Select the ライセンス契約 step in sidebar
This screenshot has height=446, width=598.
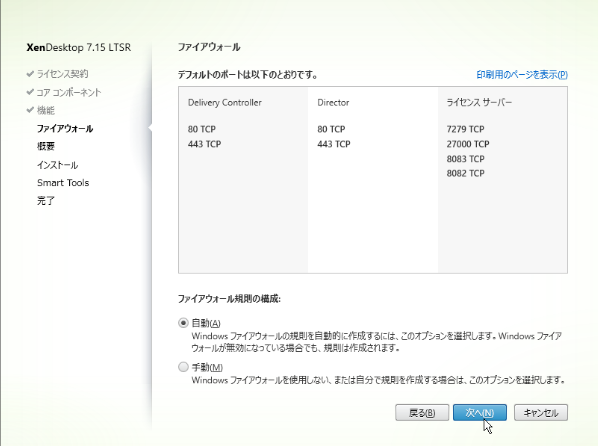62,74
